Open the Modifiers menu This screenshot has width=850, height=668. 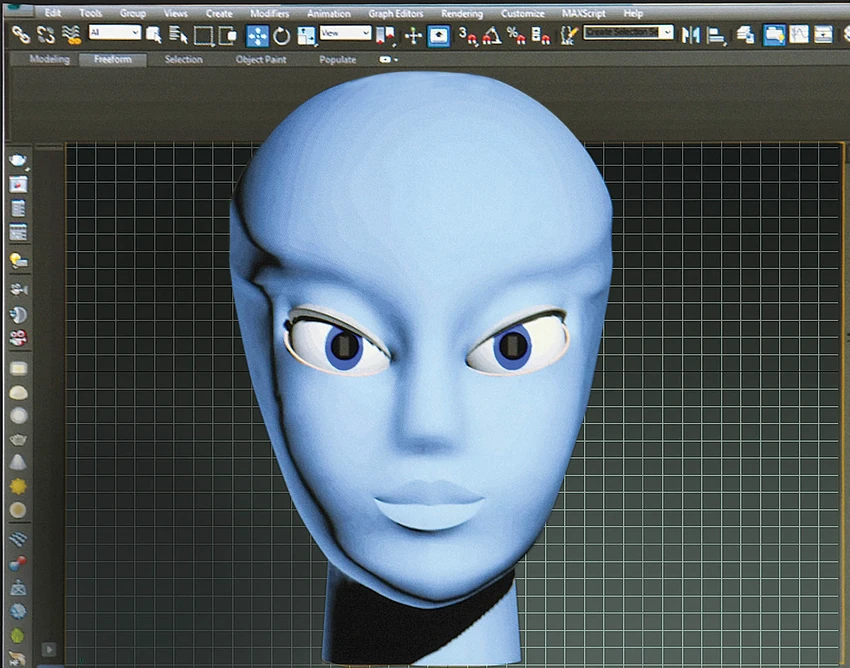tap(269, 13)
